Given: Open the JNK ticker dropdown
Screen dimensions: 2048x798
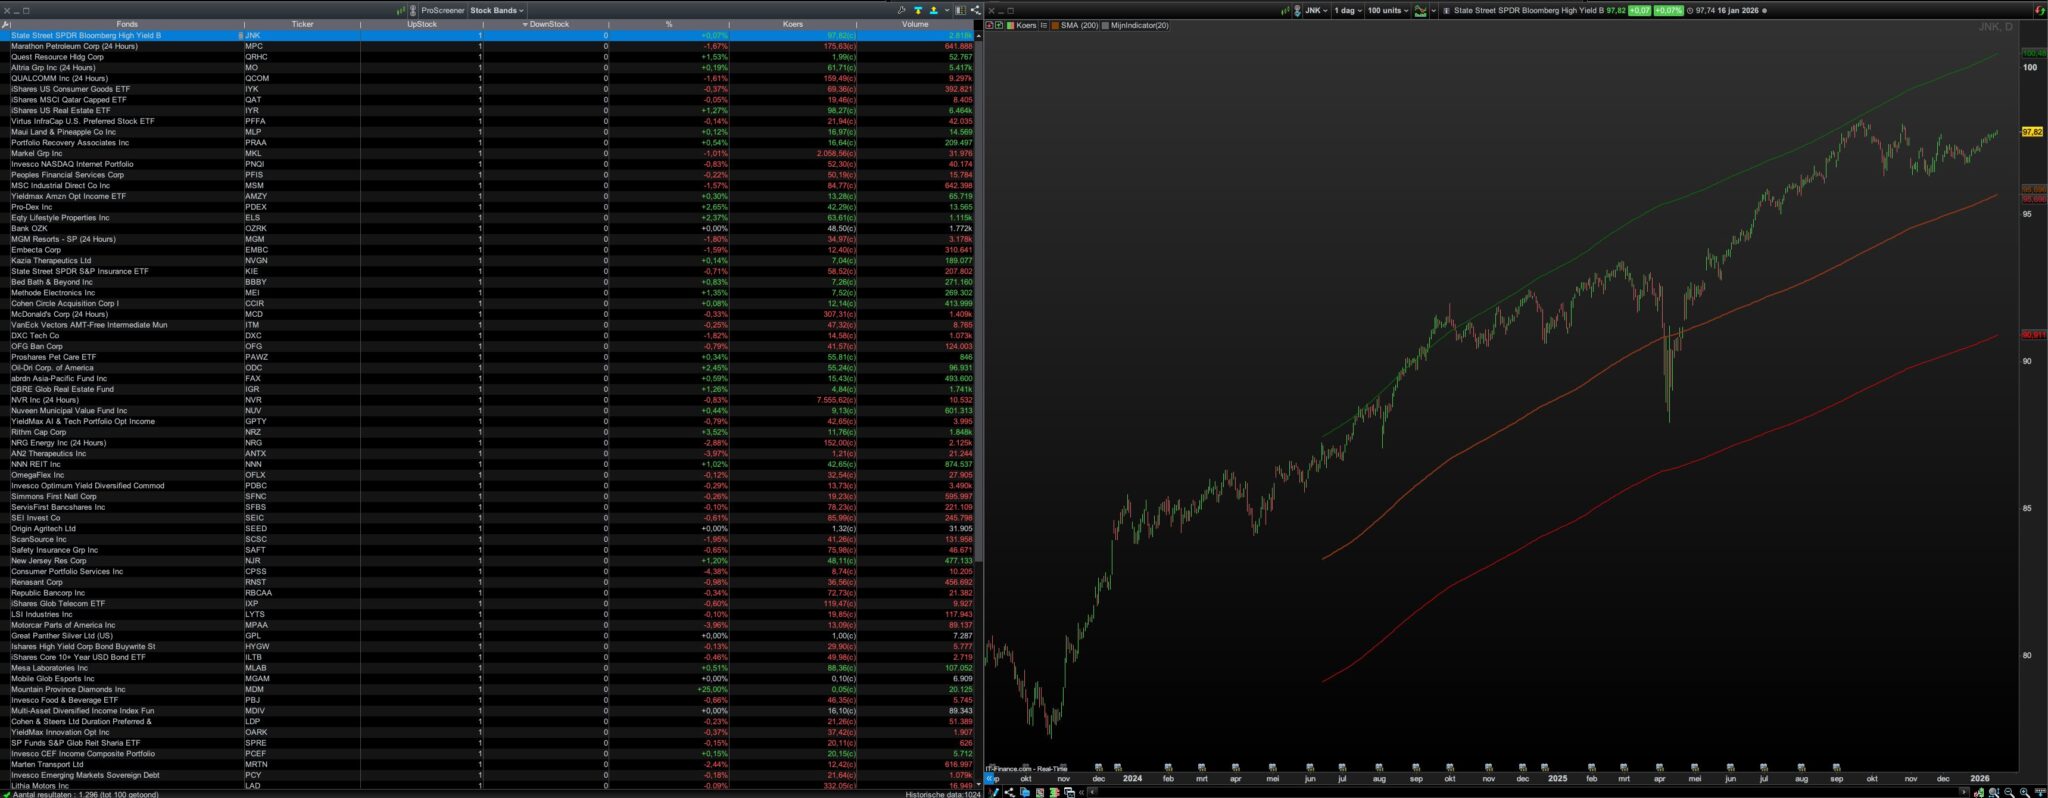Looking at the screenshot, I should pos(1316,11).
